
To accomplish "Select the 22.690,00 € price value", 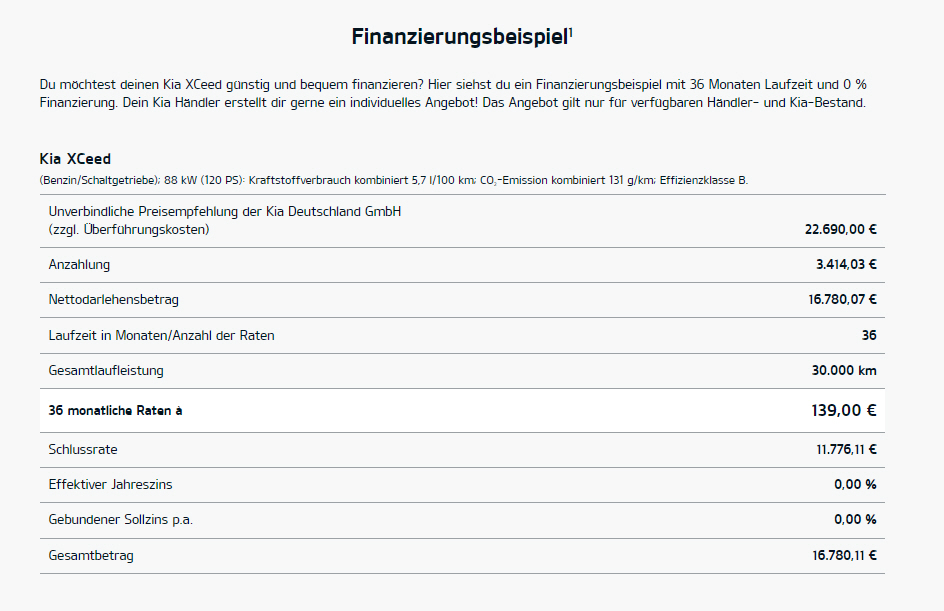I will pos(840,229).
